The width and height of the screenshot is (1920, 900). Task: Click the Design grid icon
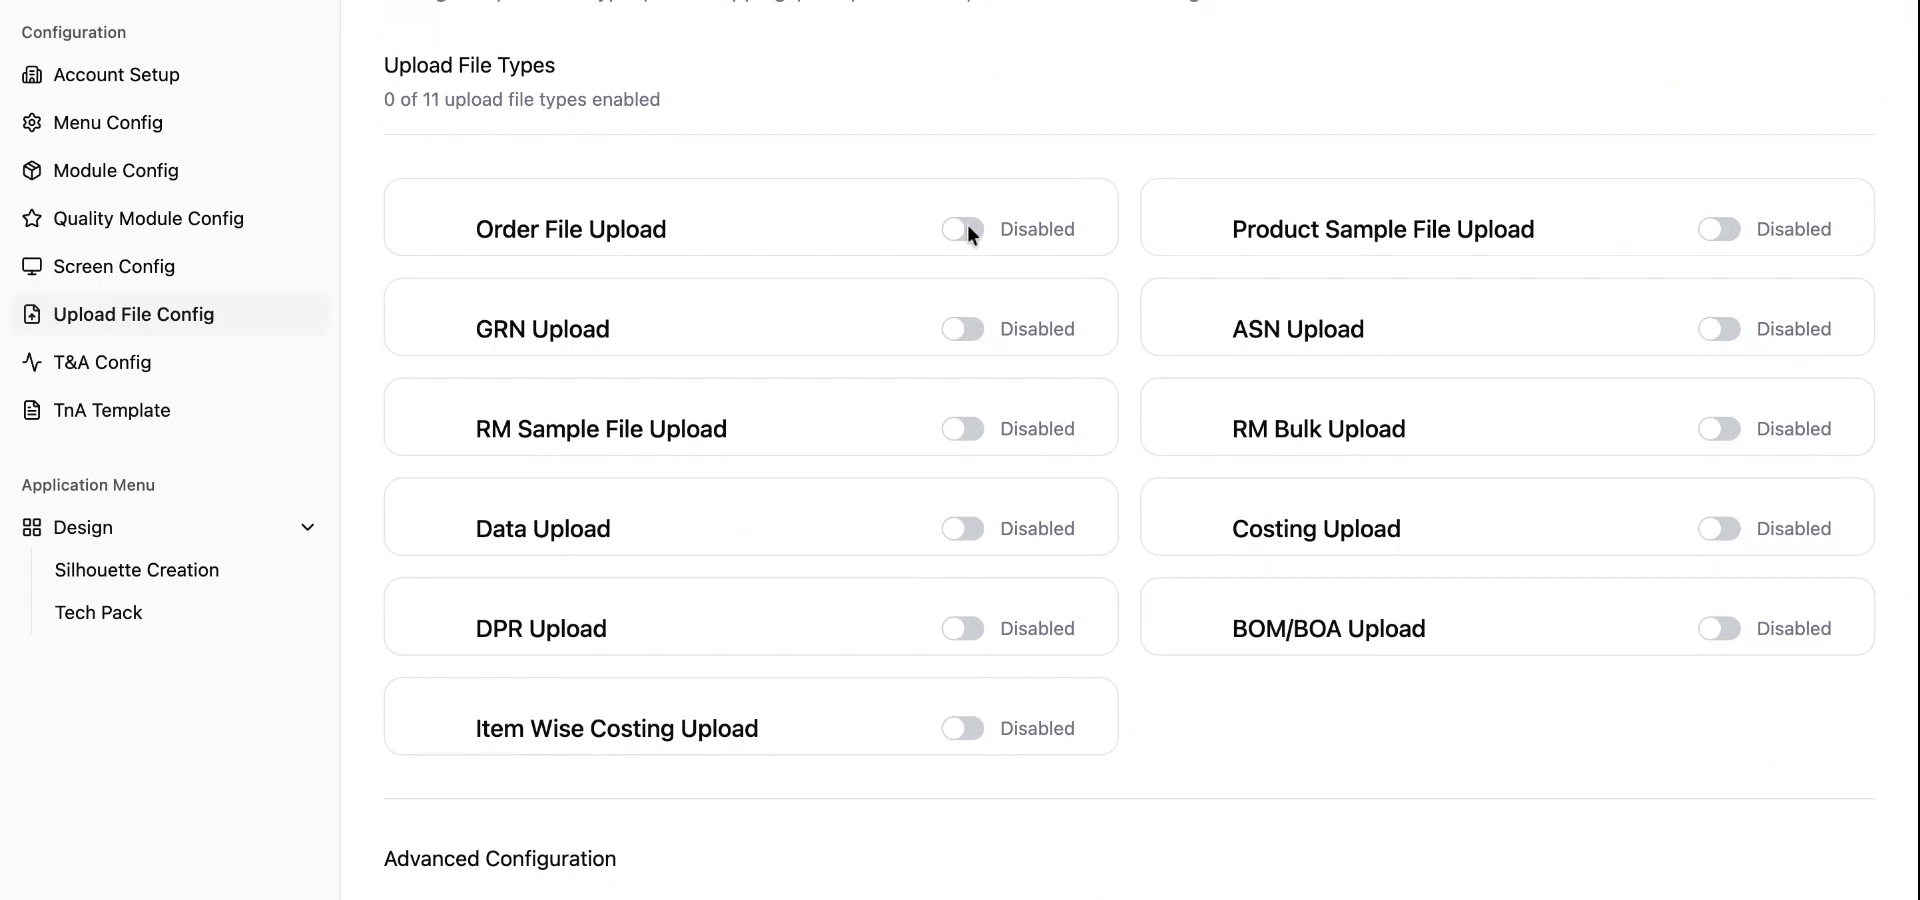32,528
